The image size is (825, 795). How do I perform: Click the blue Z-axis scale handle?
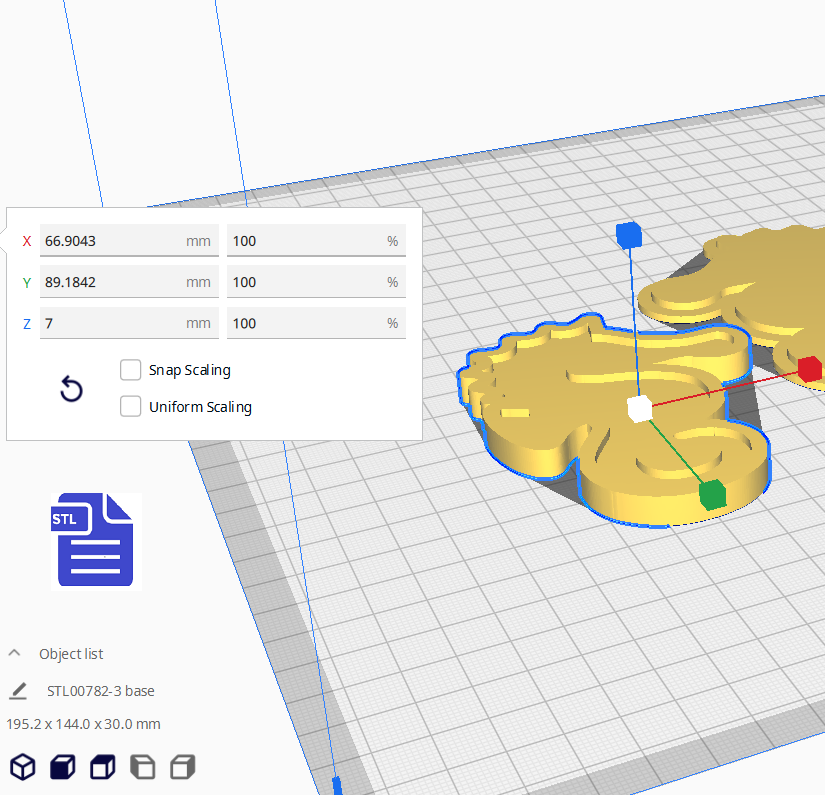tap(628, 235)
